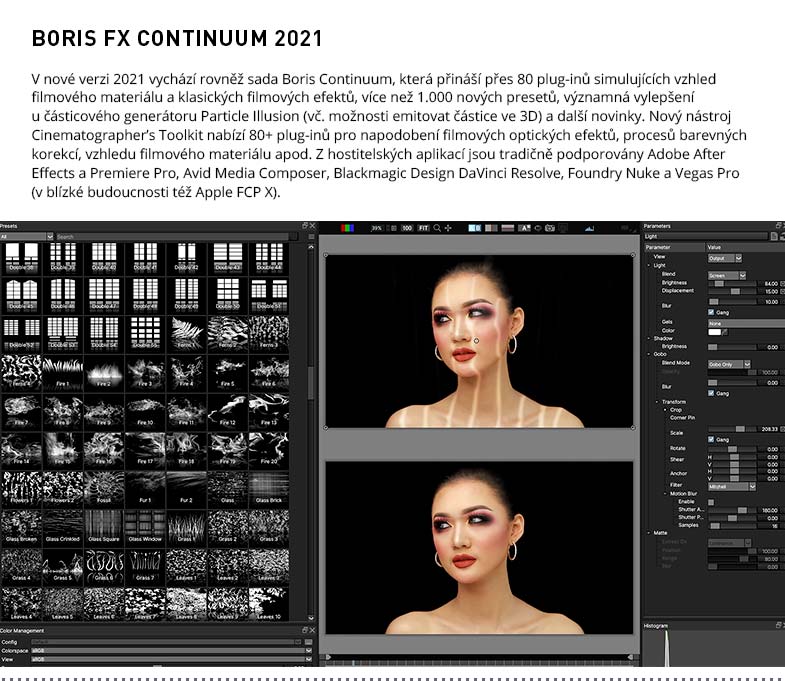Click the vertical split compare icon

click(x=491, y=228)
